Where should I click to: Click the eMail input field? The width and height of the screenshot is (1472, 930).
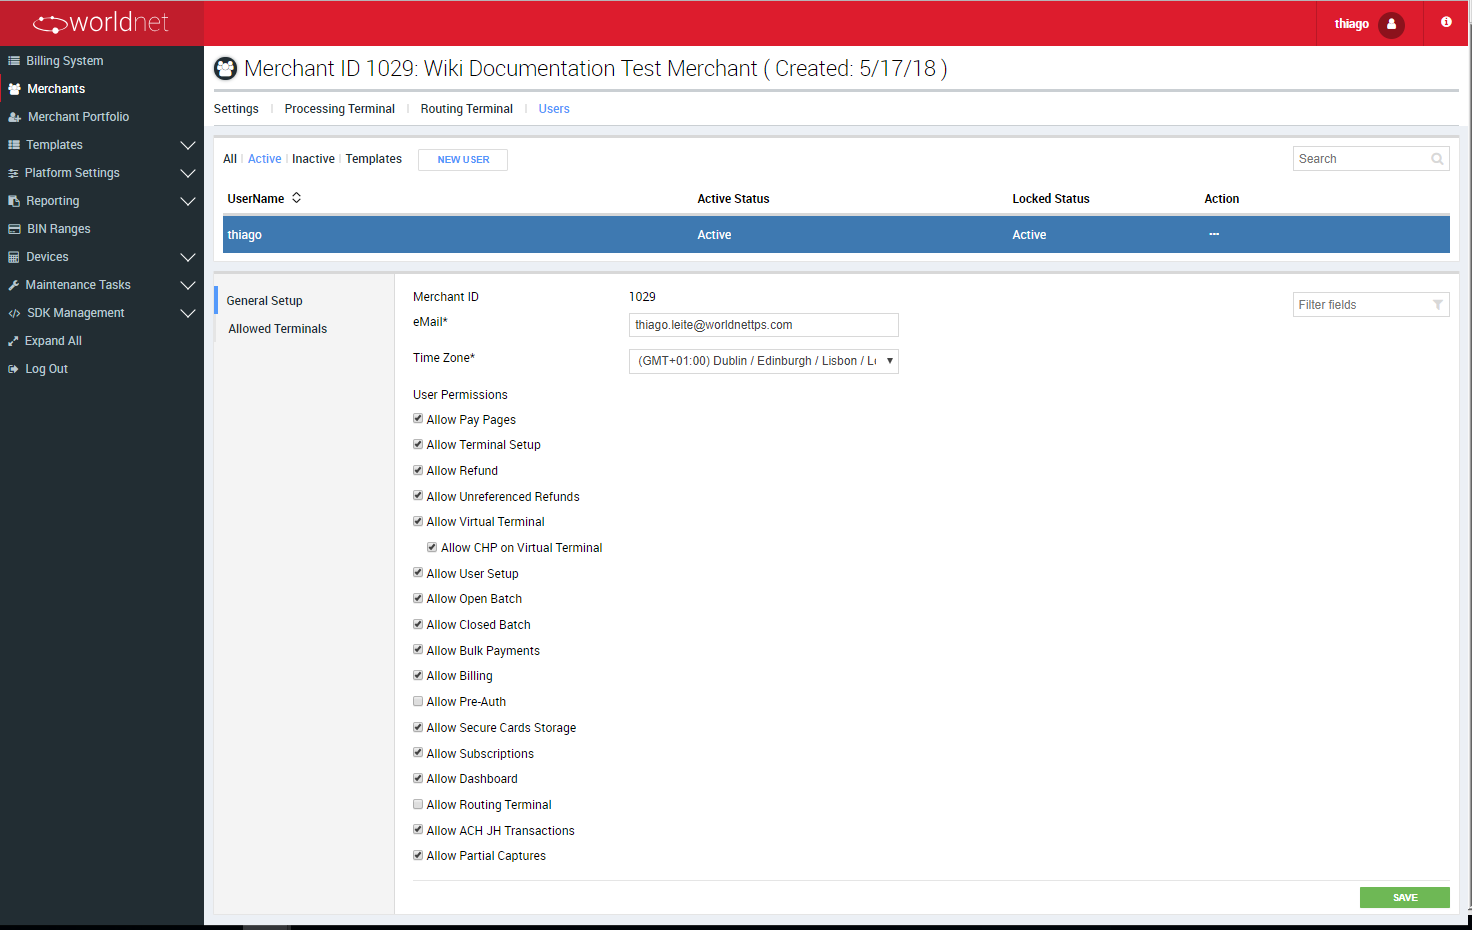click(764, 325)
